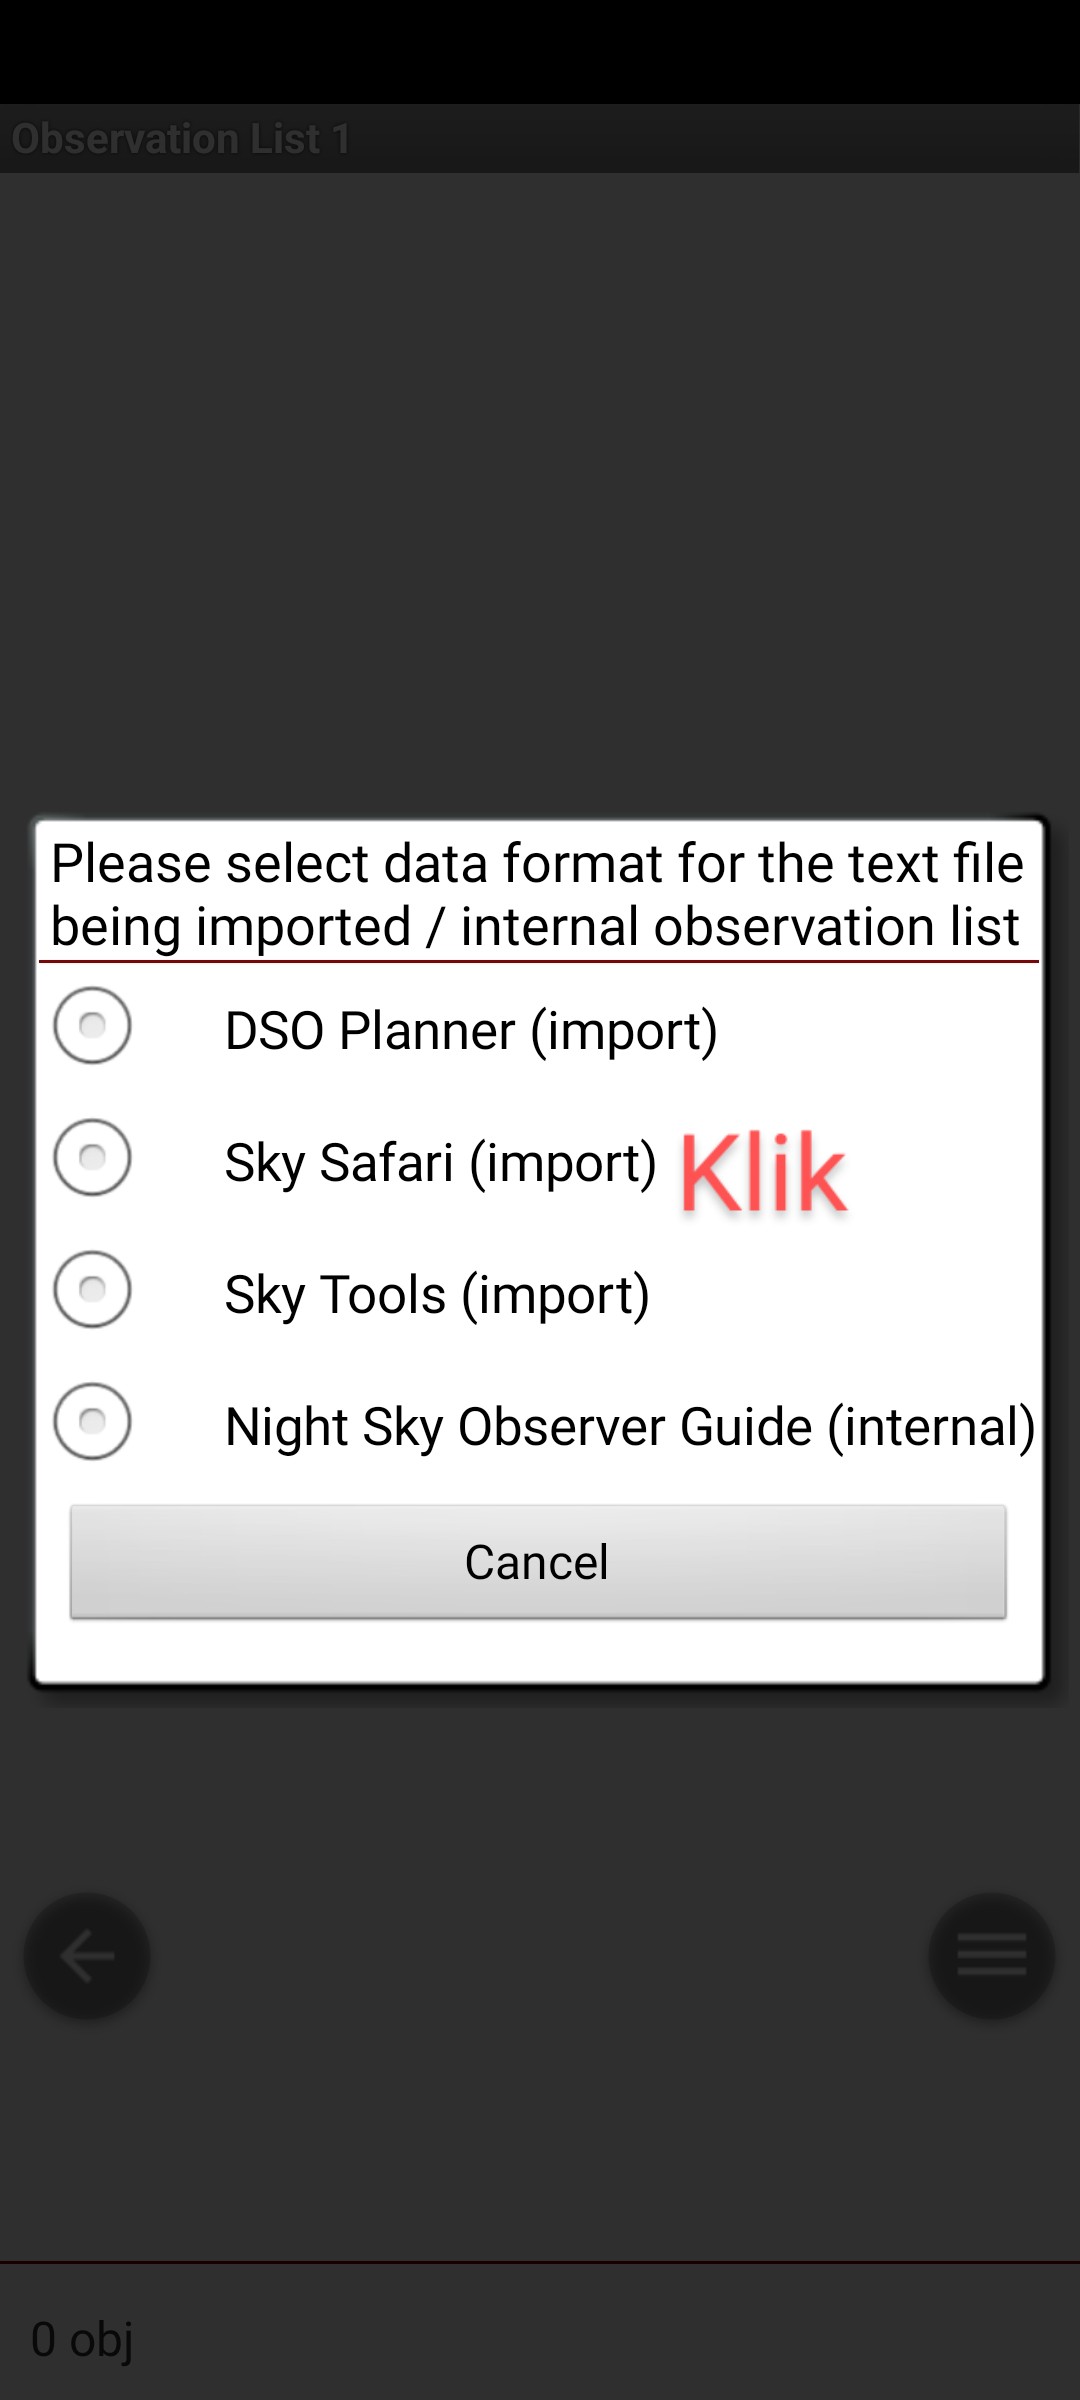Select the Sky Safari radio button
Screen dimensions: 1080x2400
click(92, 1158)
